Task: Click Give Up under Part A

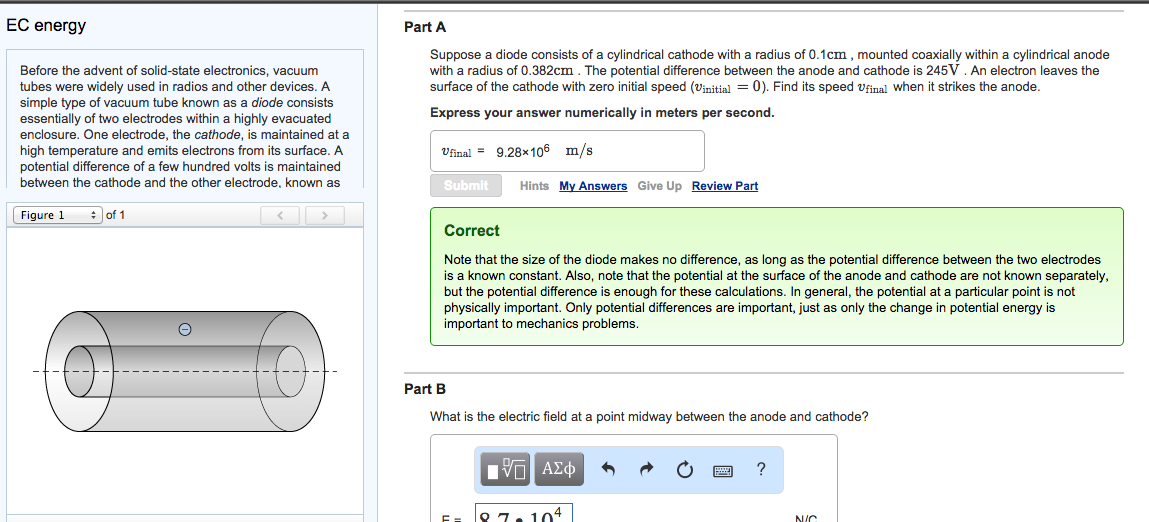Action: click(659, 186)
